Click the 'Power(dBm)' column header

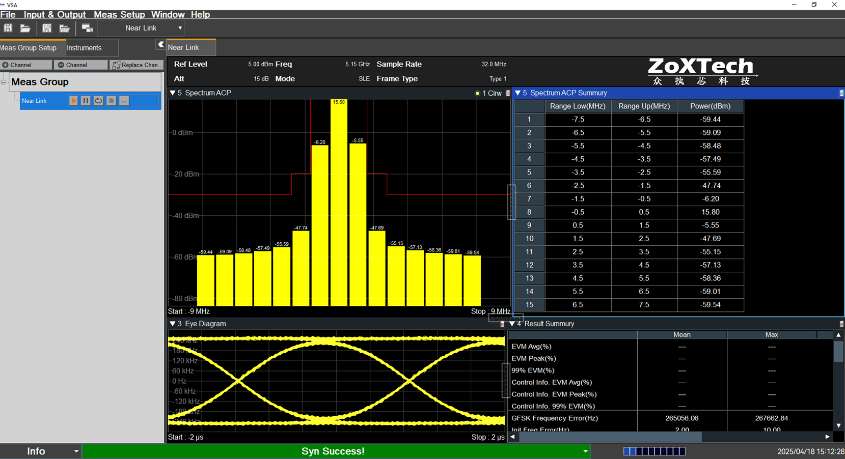click(x=710, y=106)
